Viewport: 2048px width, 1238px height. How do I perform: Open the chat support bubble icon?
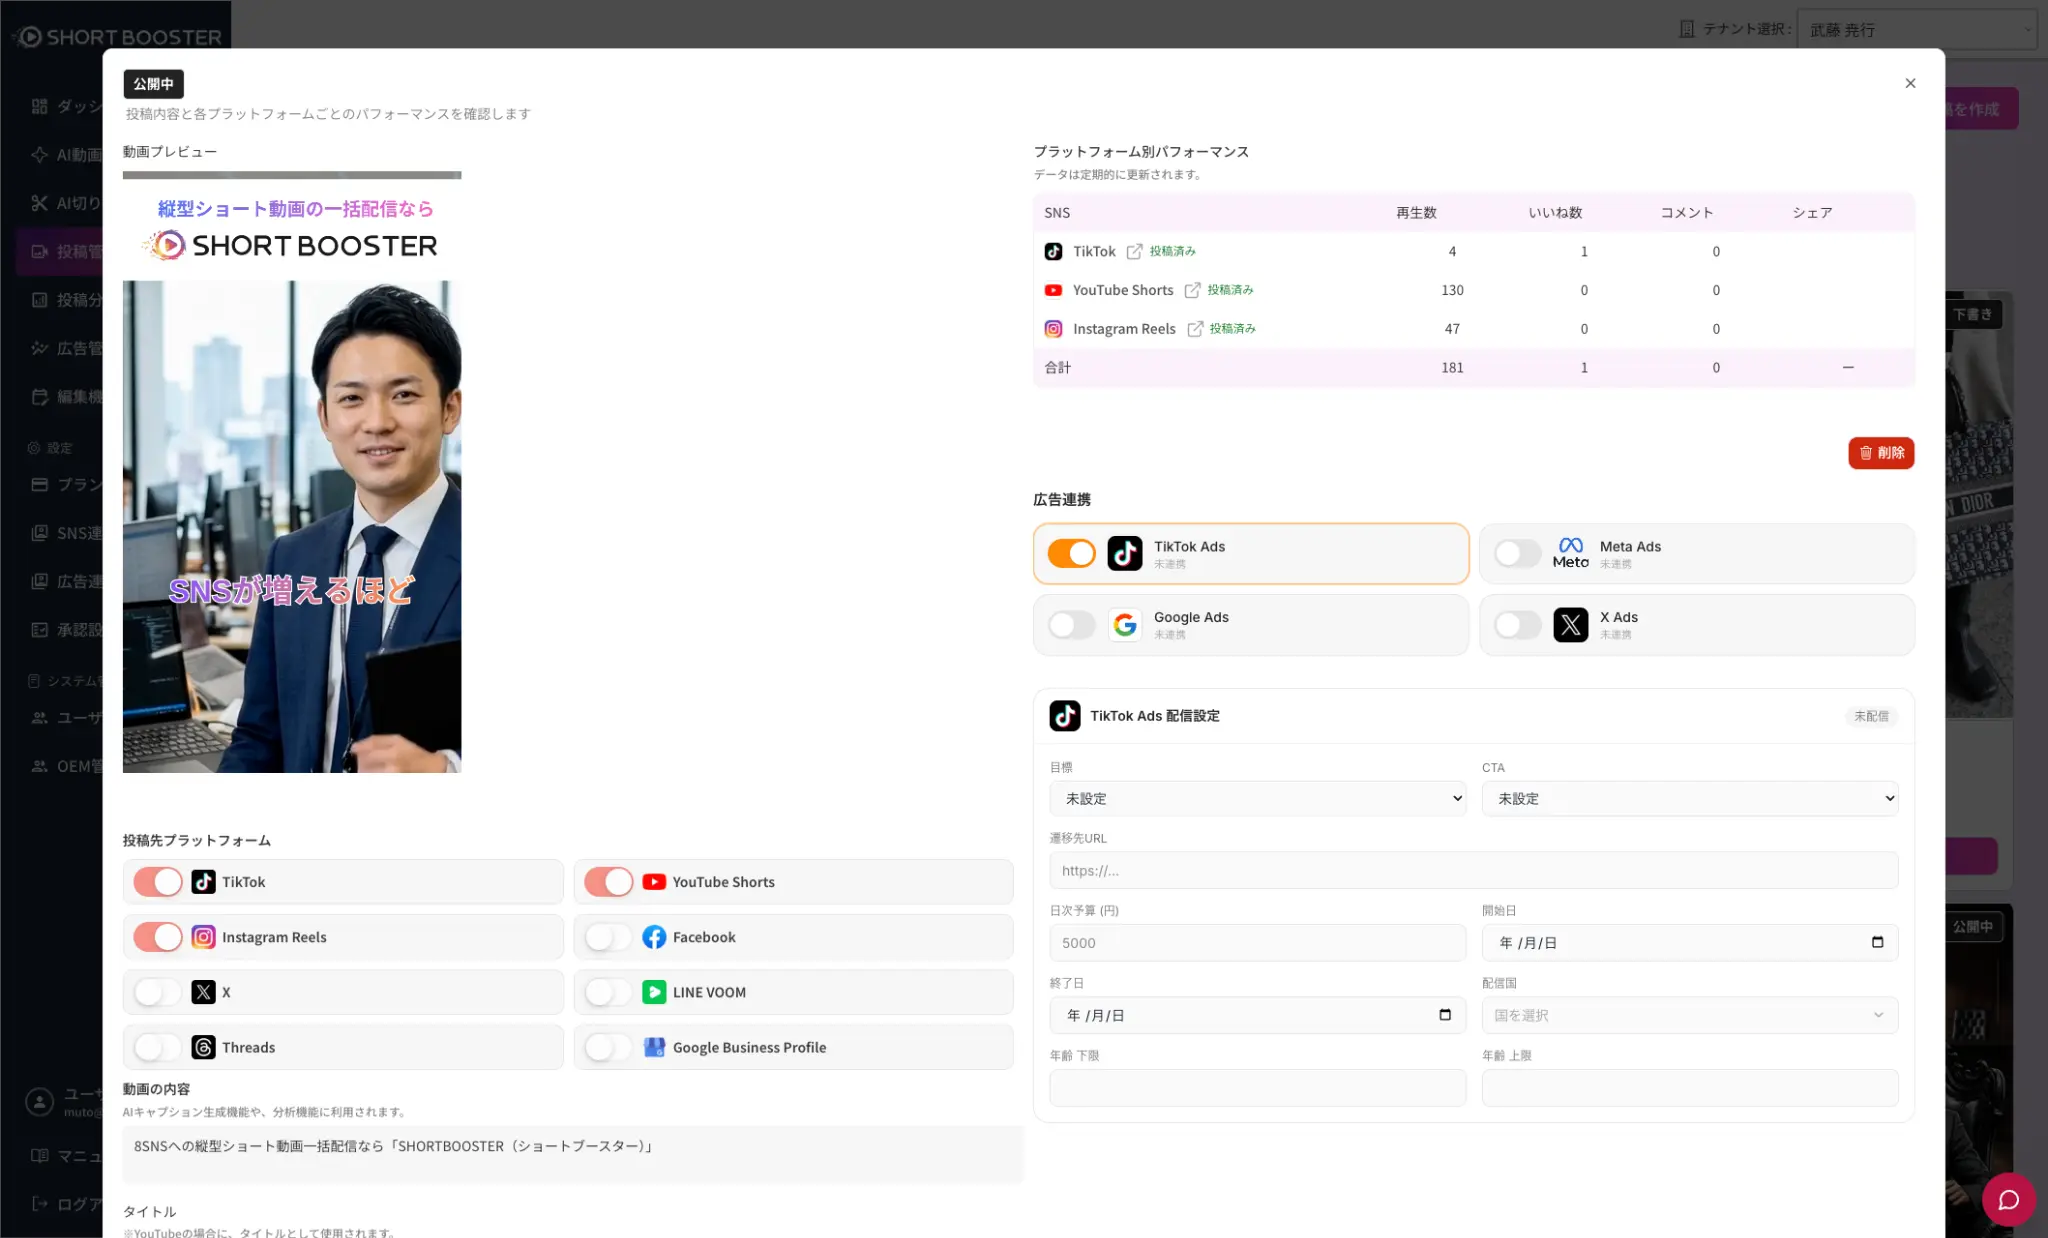pyautogui.click(x=2008, y=1199)
